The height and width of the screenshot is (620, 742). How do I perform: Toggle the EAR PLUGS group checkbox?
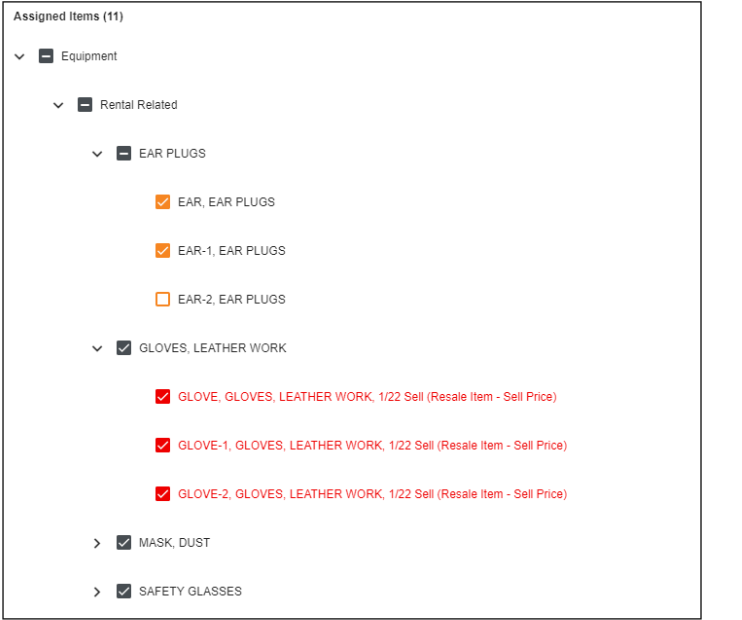pyautogui.click(x=124, y=154)
